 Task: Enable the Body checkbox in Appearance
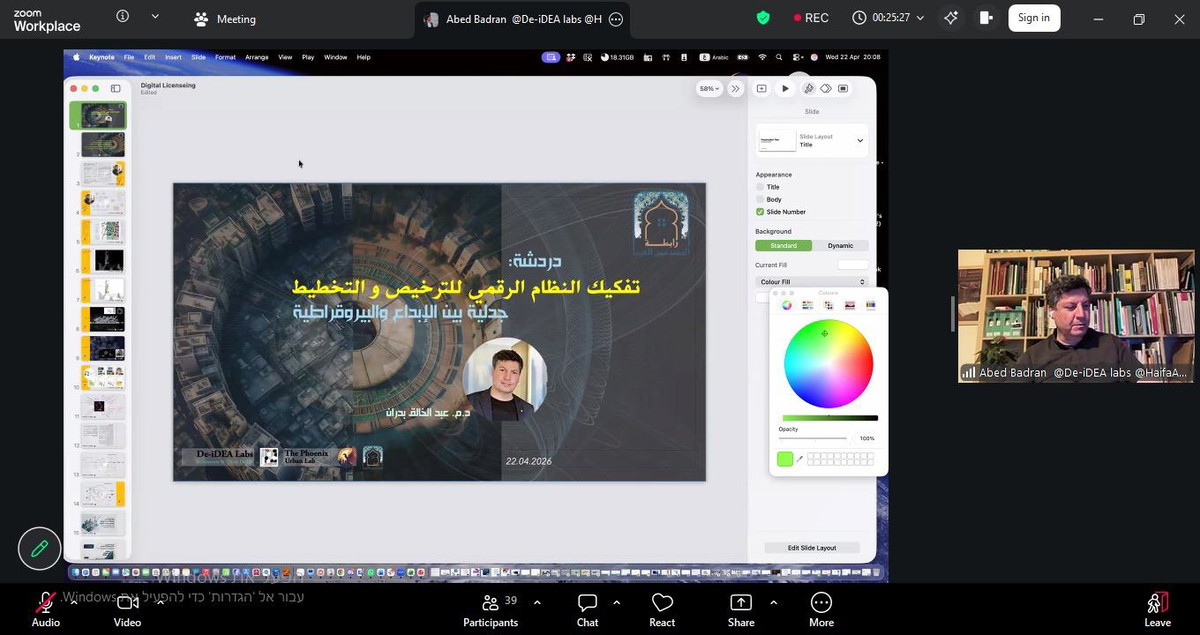coord(760,199)
